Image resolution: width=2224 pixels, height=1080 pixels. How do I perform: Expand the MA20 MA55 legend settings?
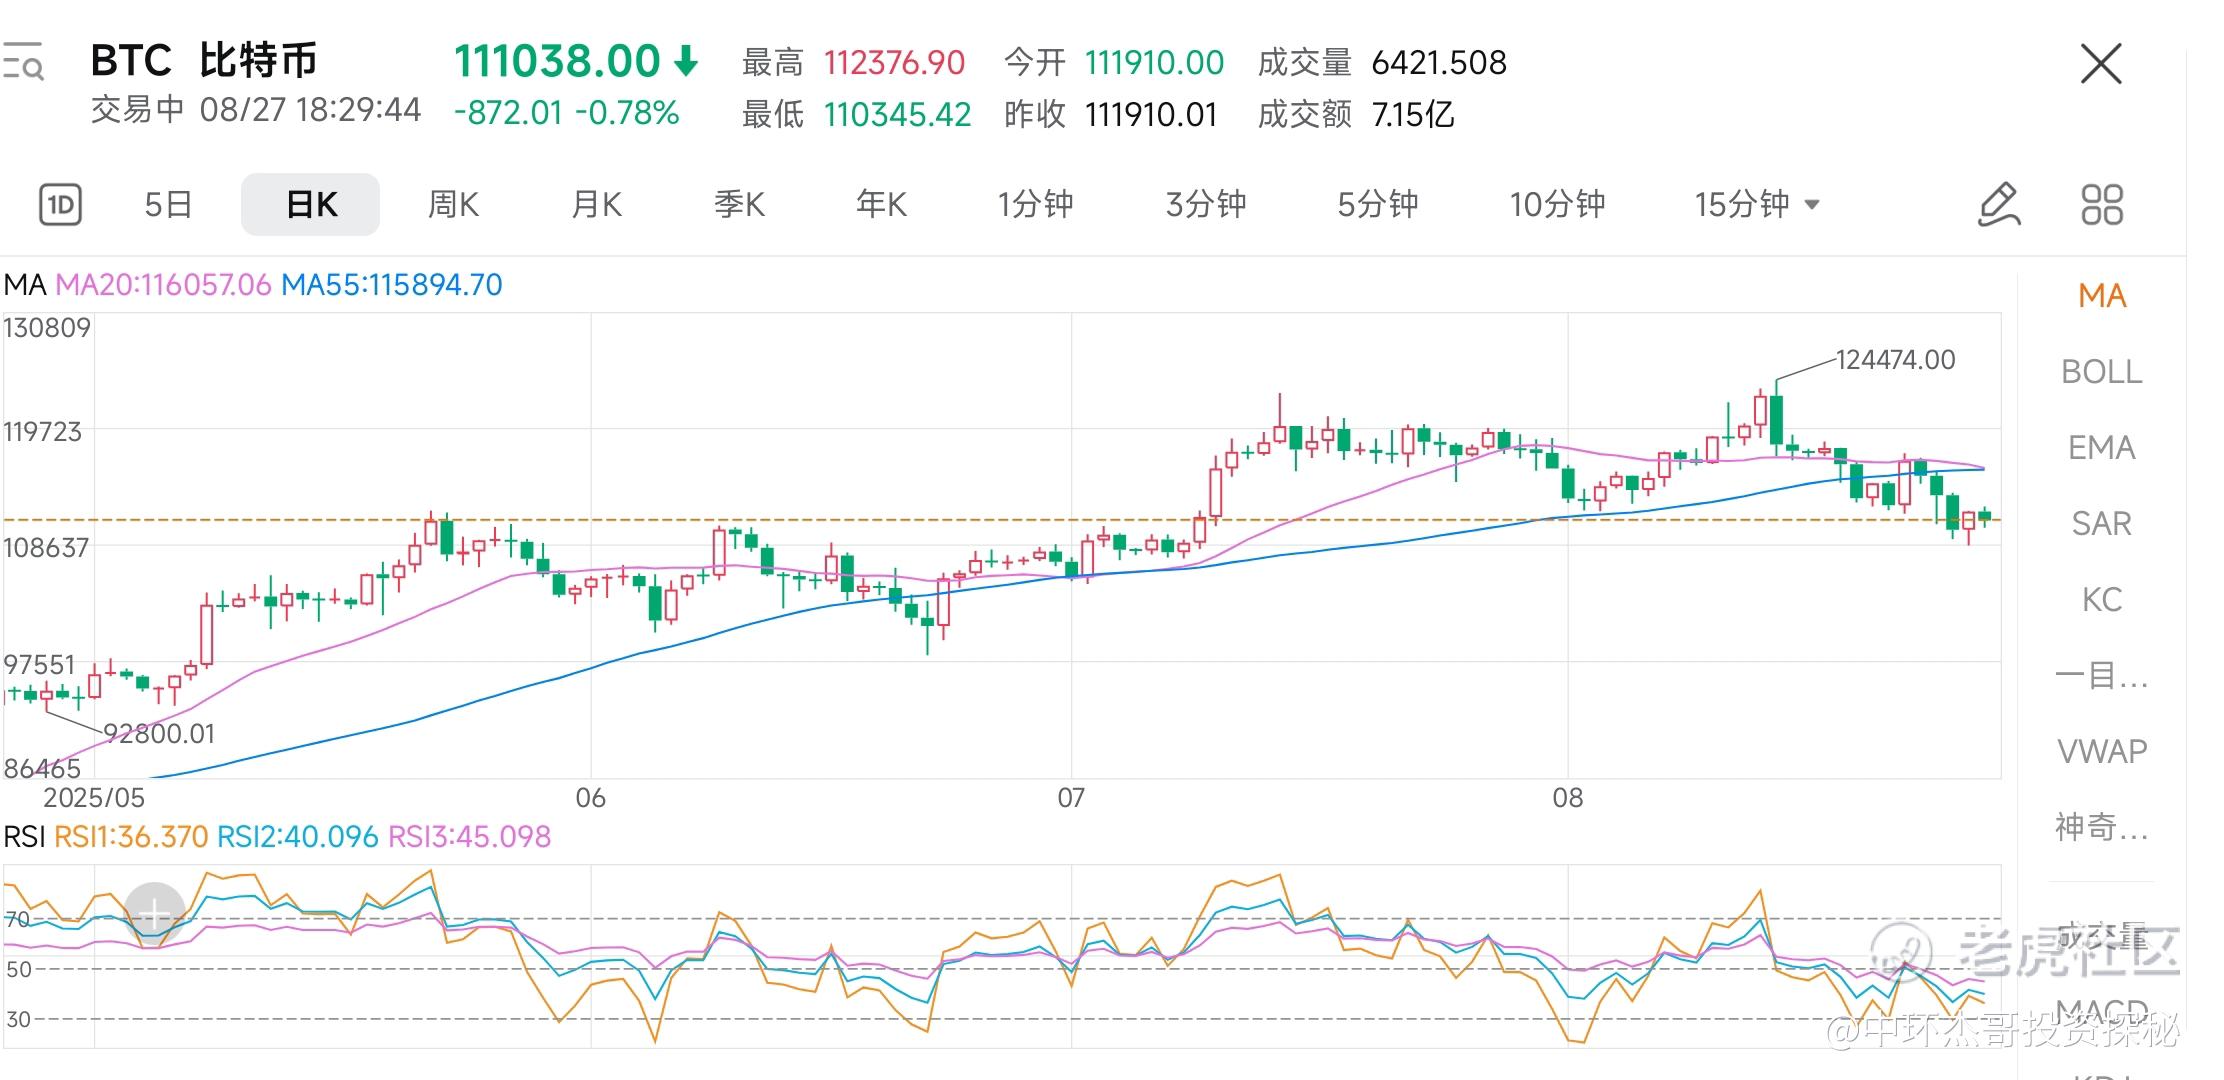tap(253, 285)
